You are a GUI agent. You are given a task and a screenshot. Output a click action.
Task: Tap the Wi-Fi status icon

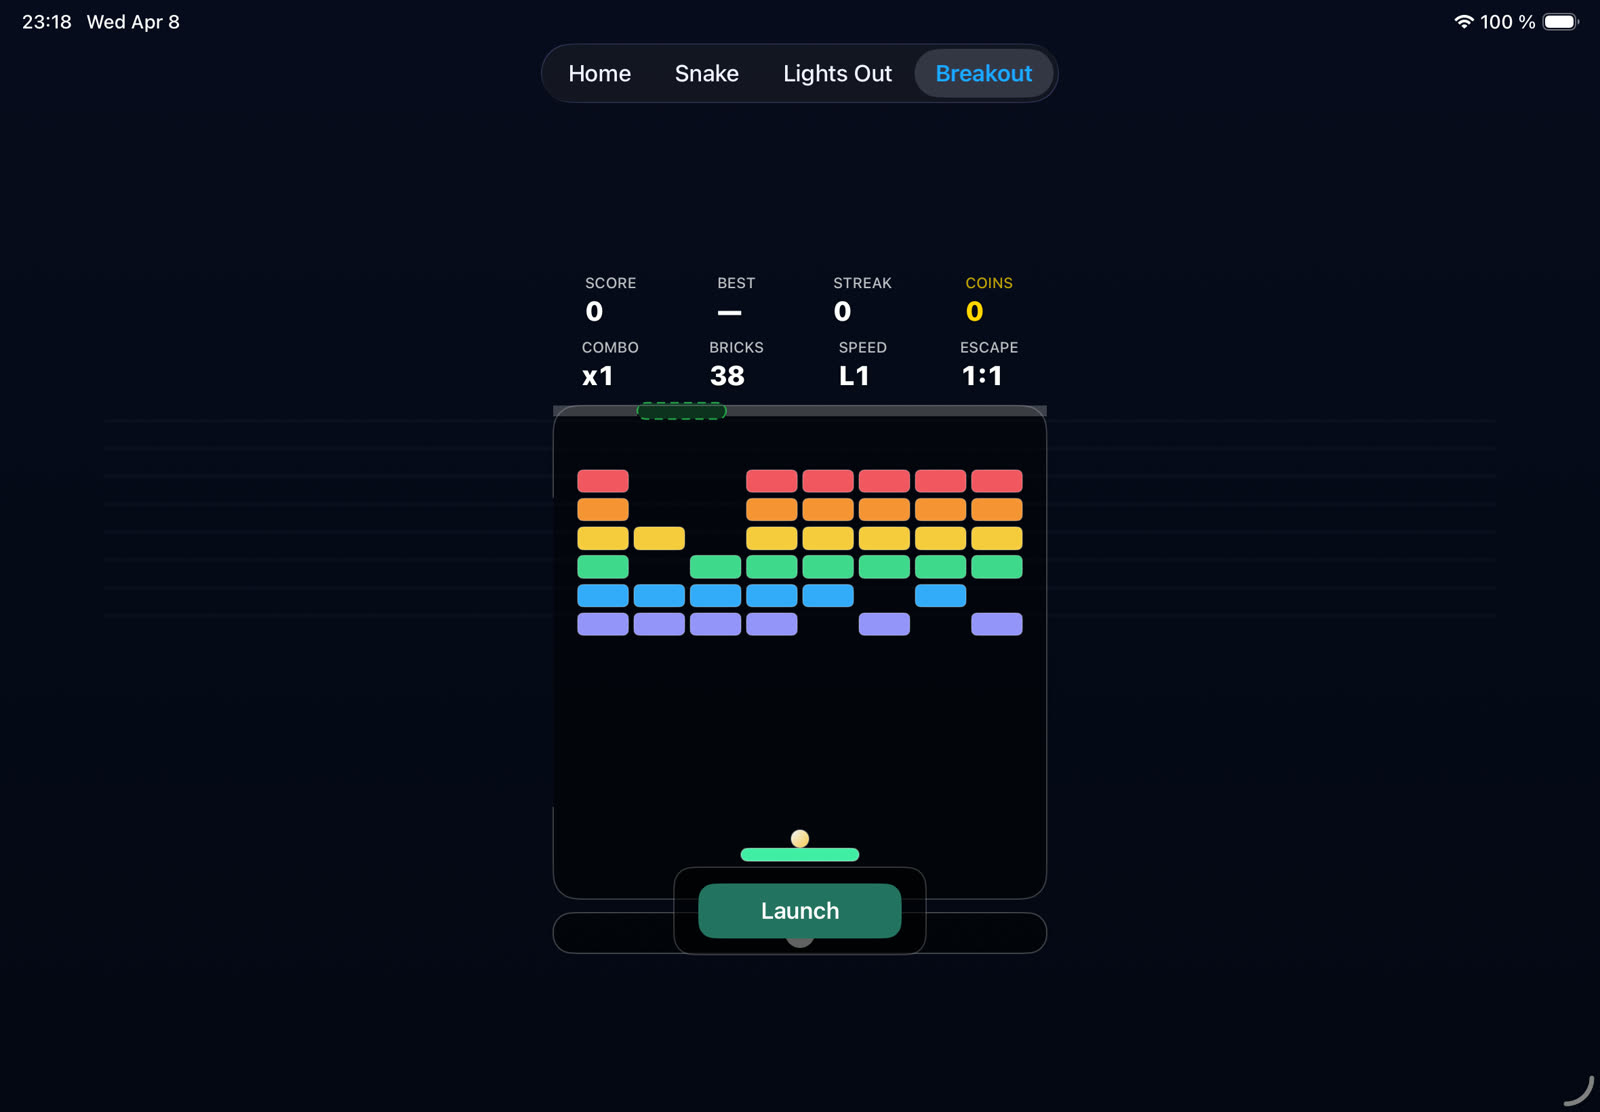click(1463, 22)
